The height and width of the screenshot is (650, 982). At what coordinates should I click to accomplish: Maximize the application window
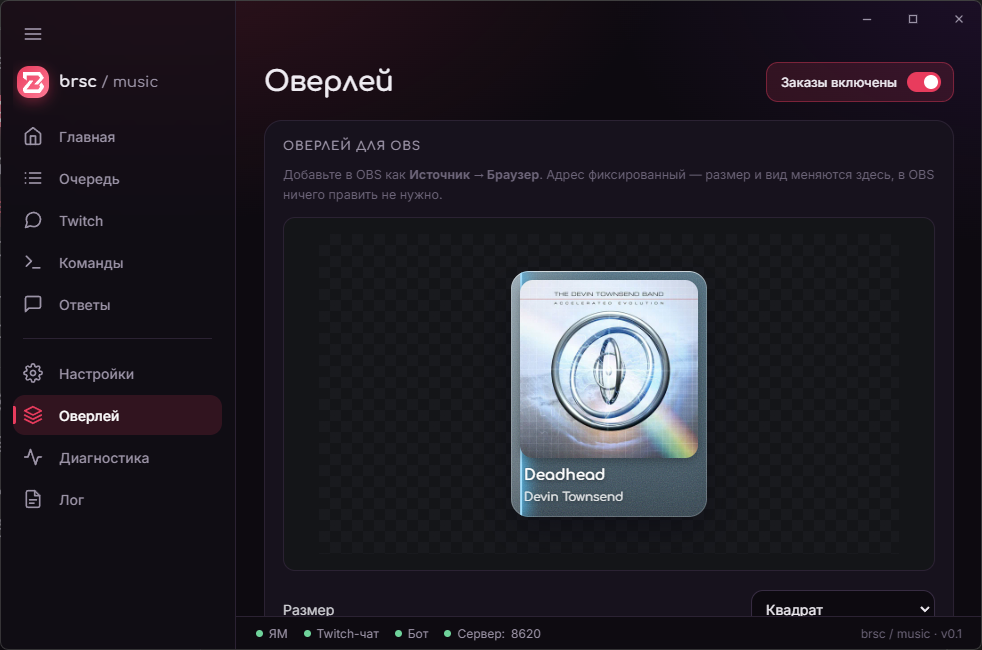(912, 19)
